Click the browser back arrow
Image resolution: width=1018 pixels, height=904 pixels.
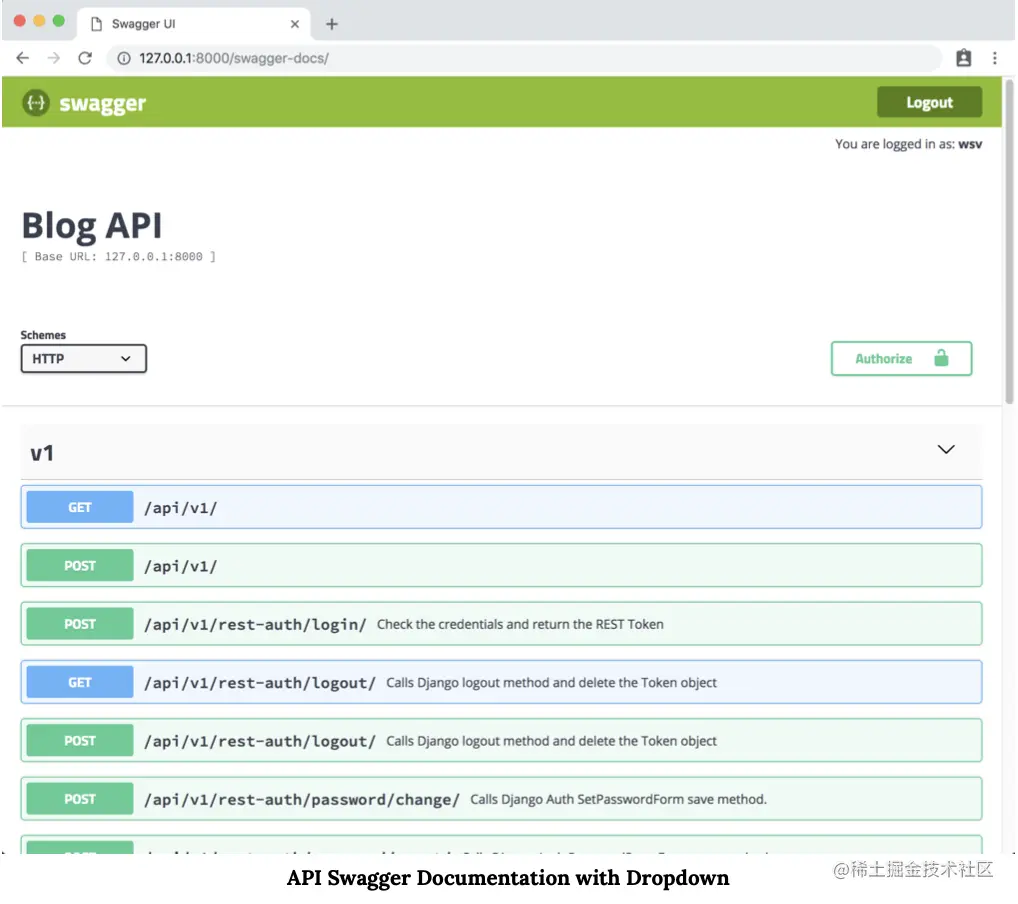23,58
